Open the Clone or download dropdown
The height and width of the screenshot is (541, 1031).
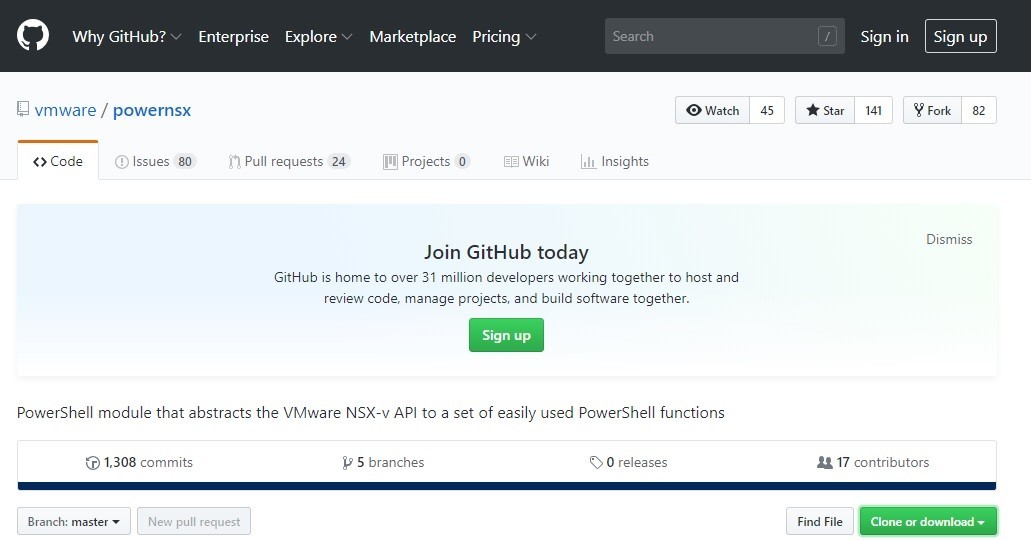[928, 521]
